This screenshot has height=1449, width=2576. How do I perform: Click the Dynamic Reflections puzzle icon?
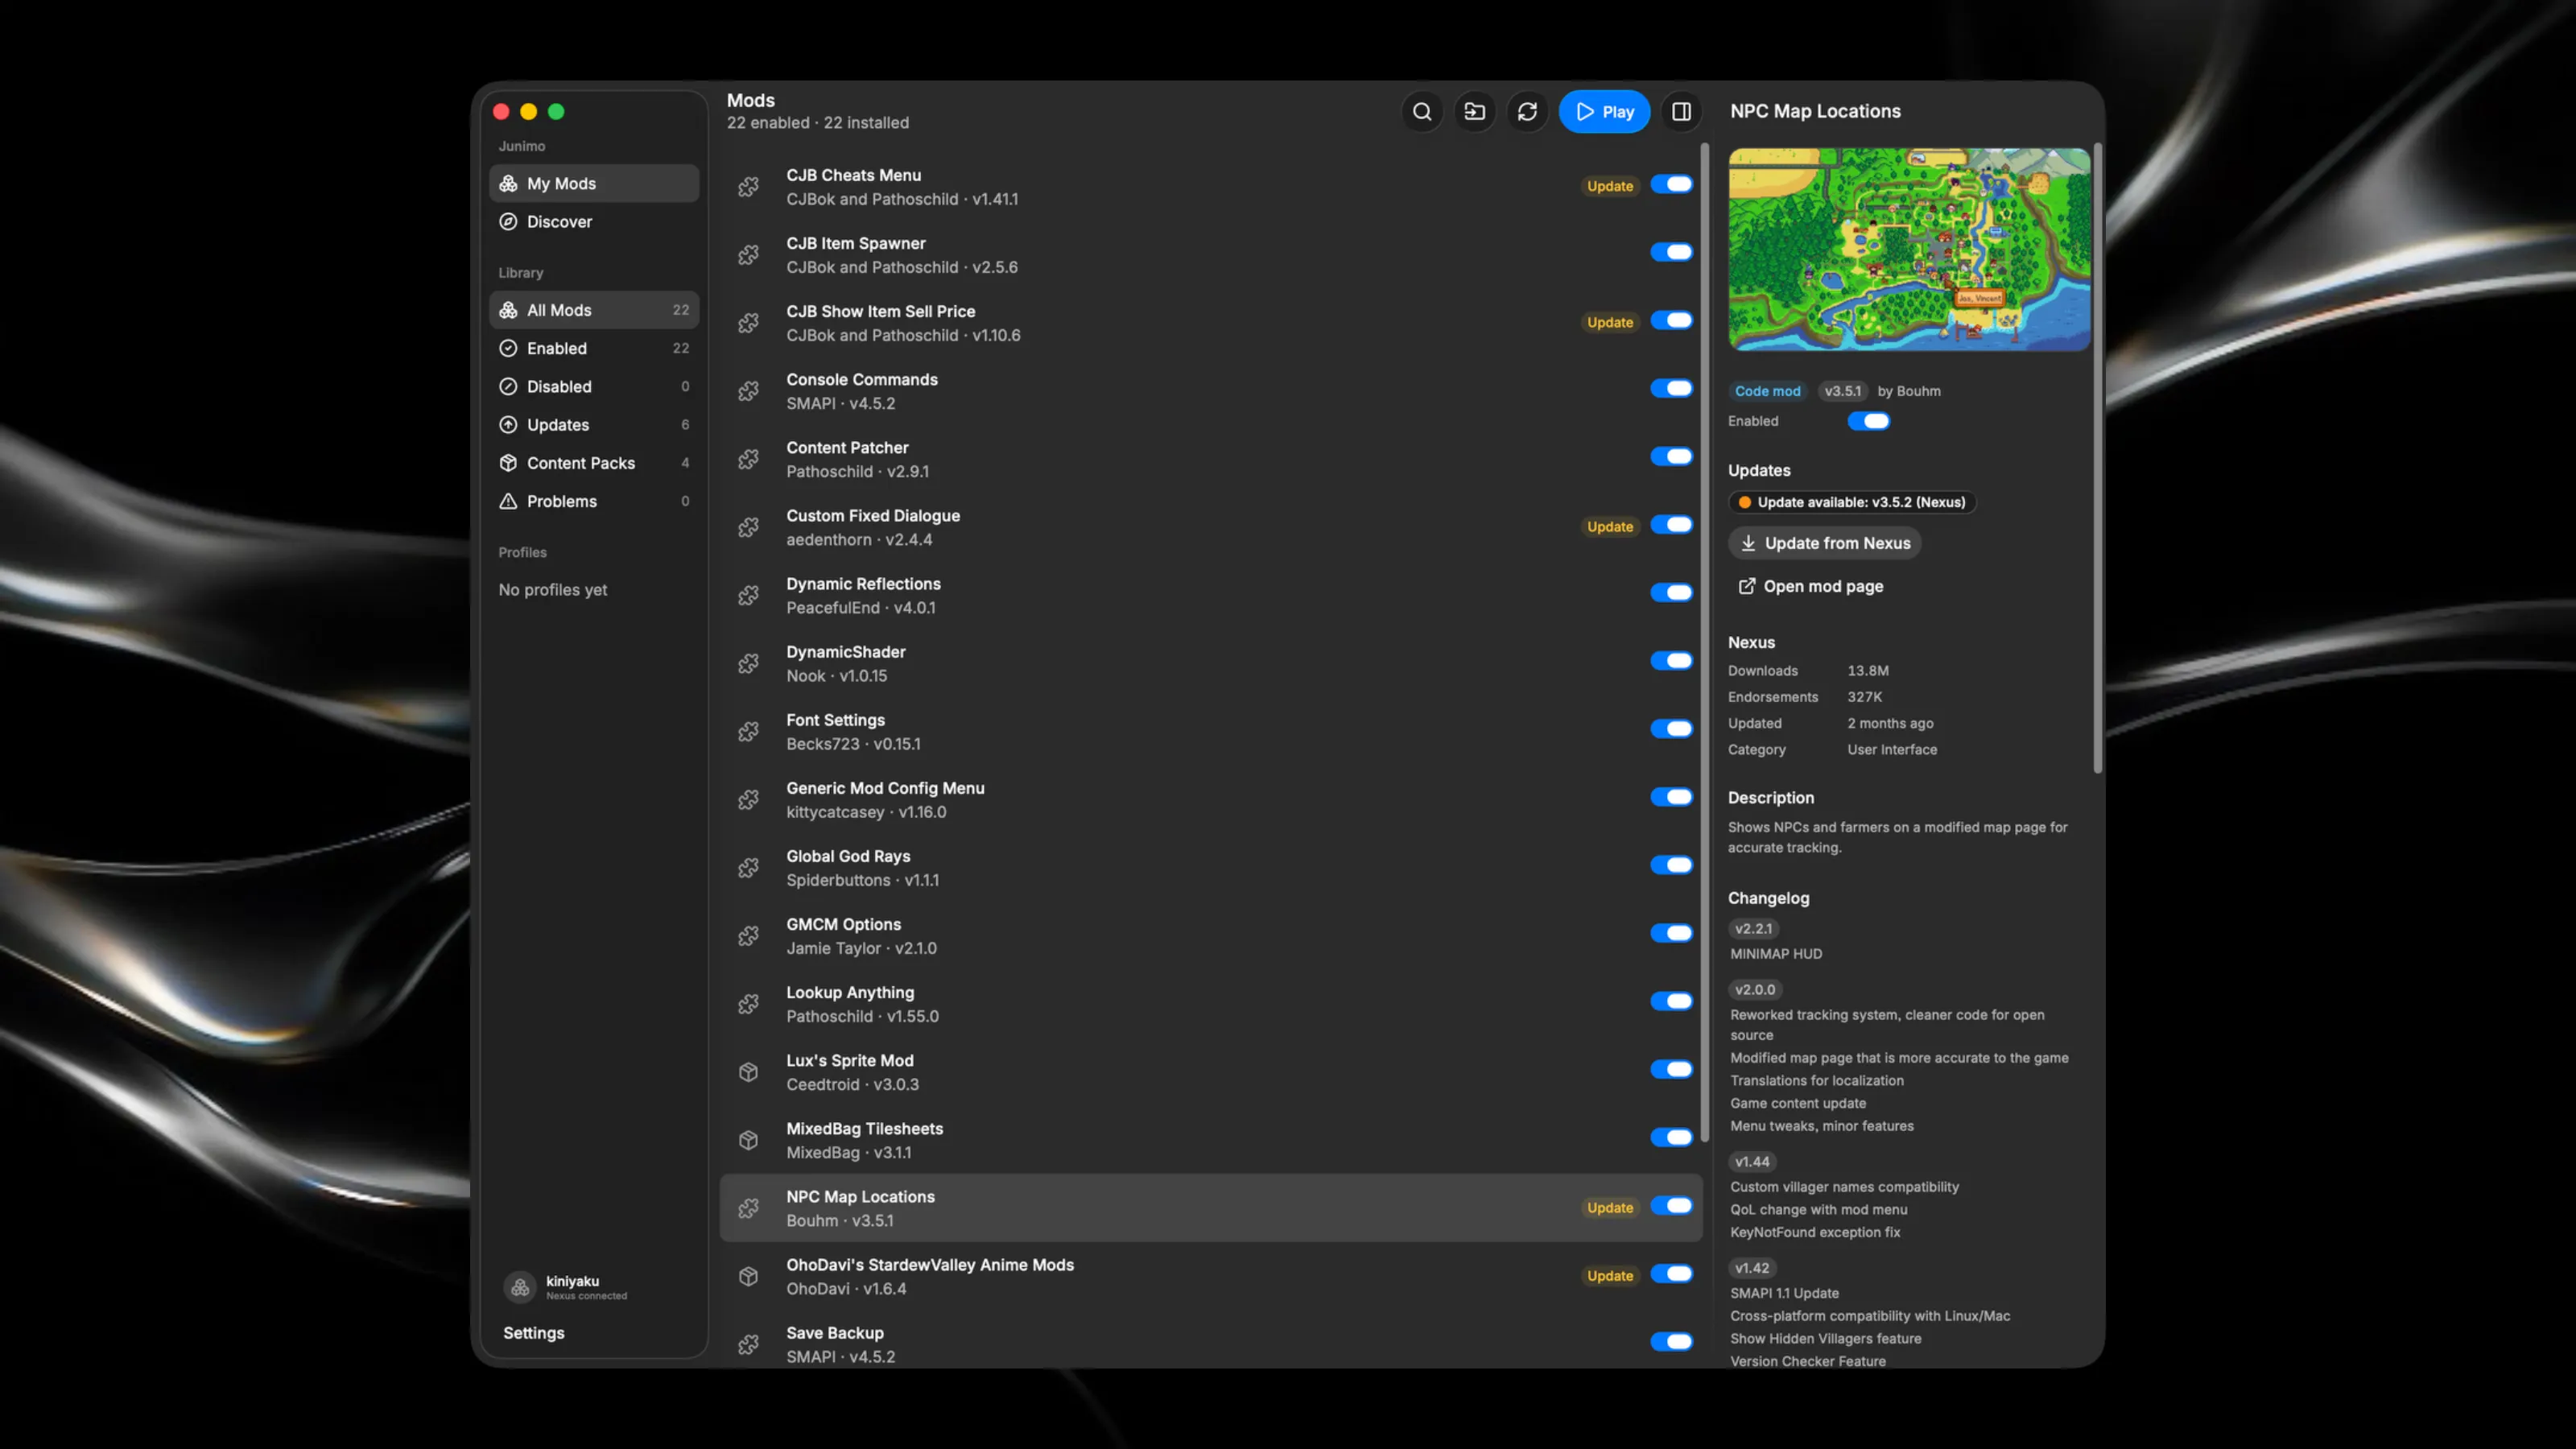748,595
